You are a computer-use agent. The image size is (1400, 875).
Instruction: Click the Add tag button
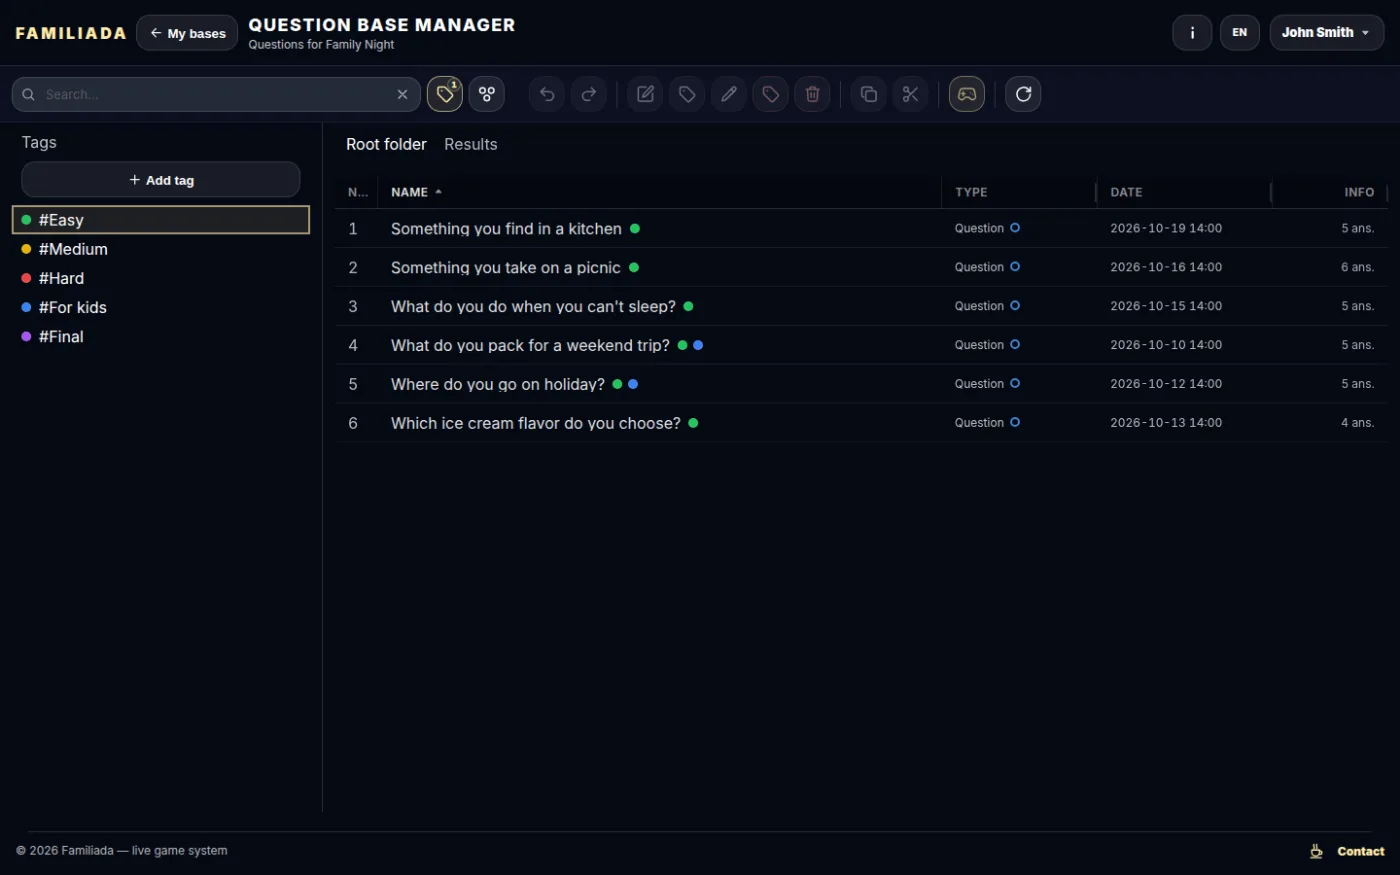(x=161, y=180)
